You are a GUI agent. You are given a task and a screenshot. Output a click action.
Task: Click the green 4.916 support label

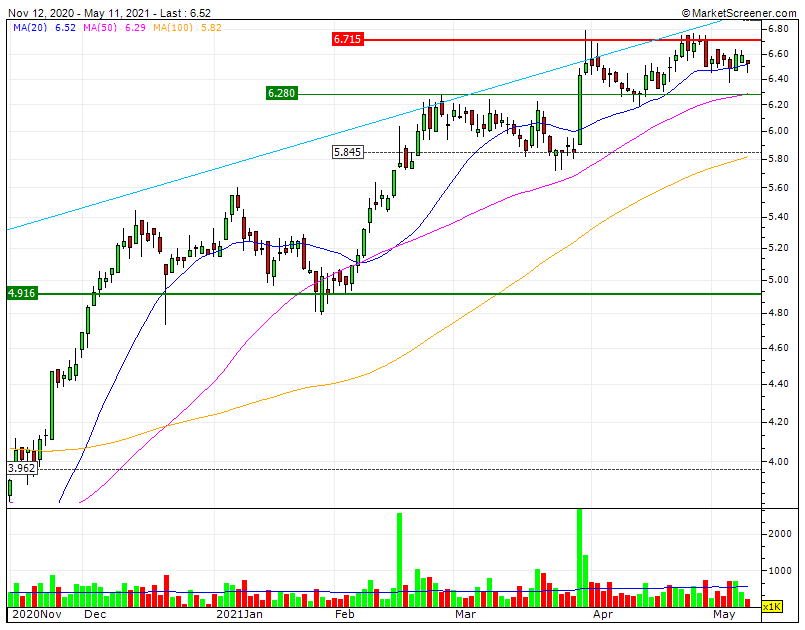point(22,293)
